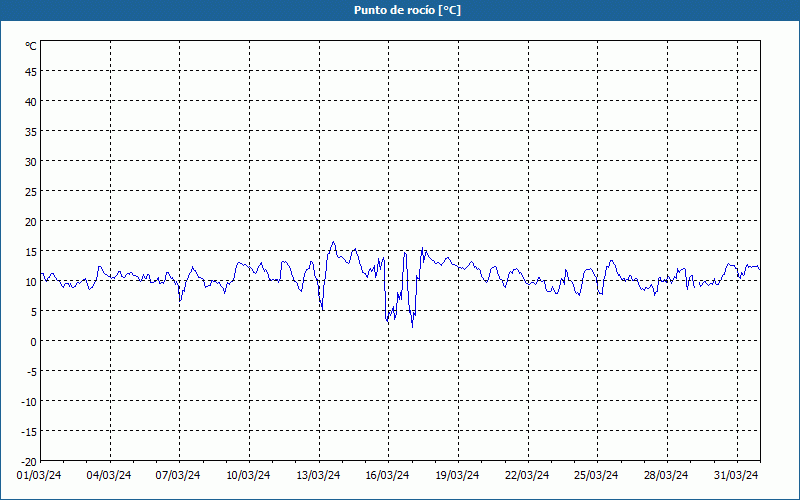Click the y-axis value 30
The image size is (800, 500).
[x=31, y=162]
